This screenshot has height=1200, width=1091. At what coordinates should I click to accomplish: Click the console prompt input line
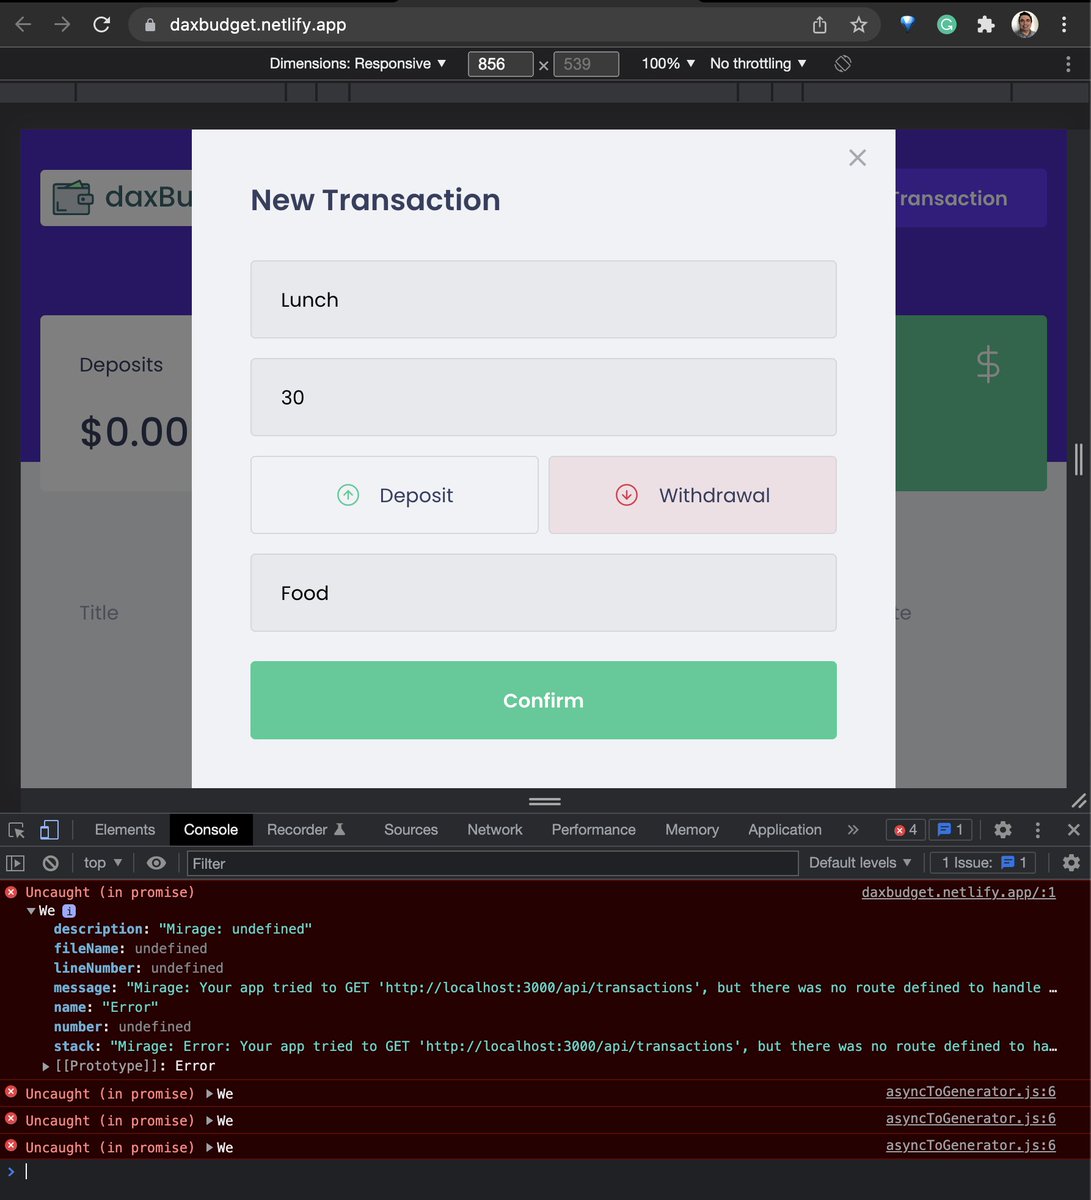[x=545, y=1172]
